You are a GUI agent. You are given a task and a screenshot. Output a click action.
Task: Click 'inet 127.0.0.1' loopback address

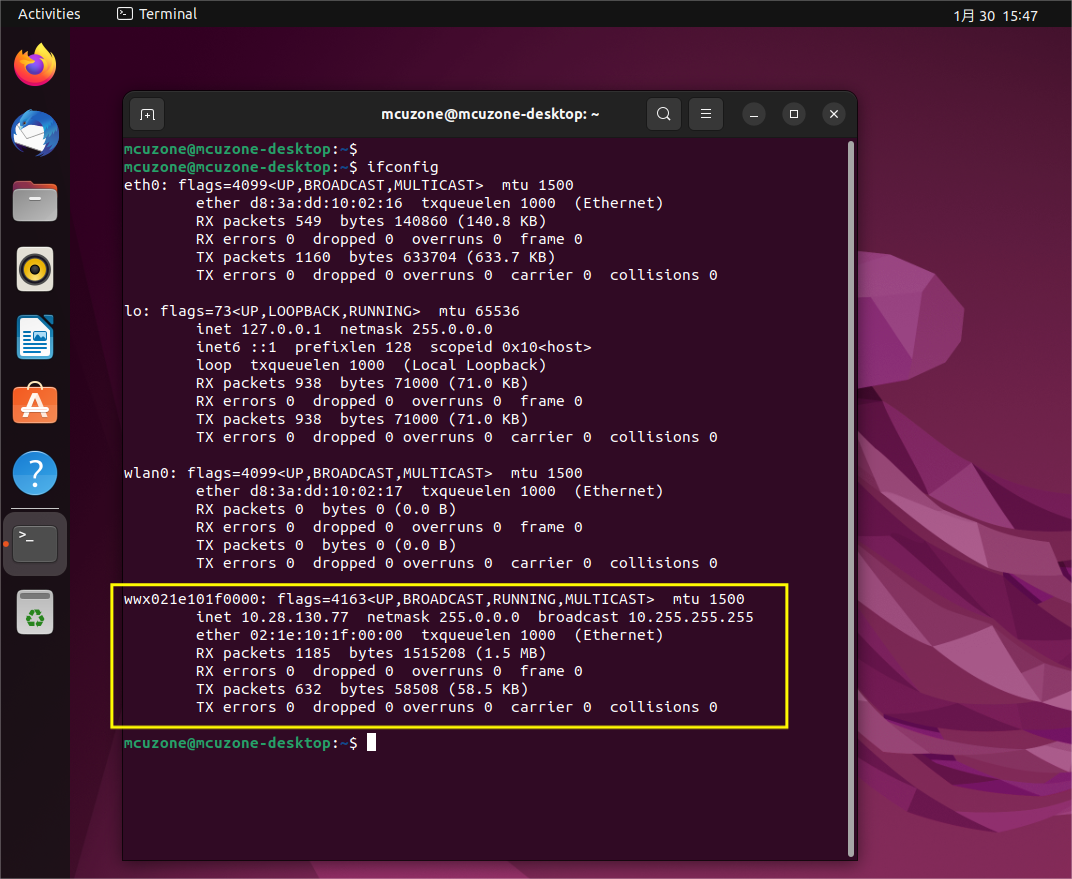point(258,329)
